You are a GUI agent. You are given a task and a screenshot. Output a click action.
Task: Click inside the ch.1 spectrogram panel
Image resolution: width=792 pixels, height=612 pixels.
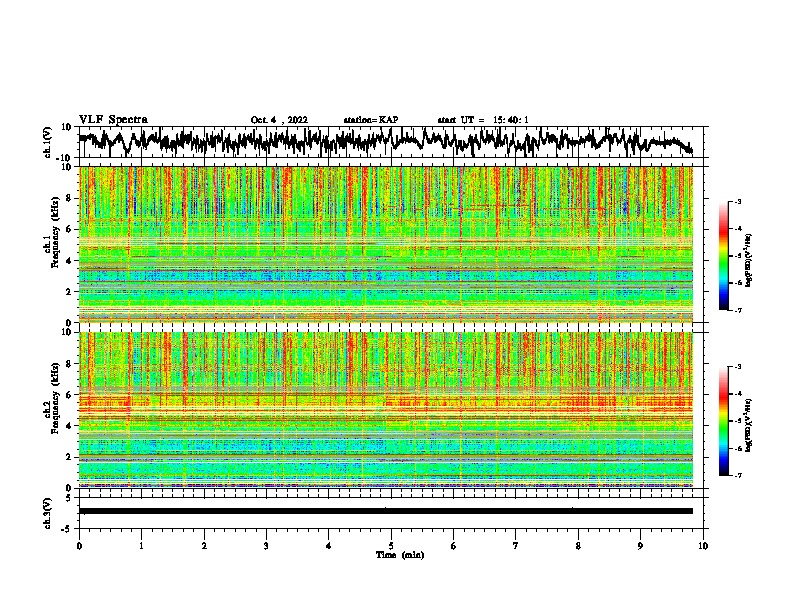click(385, 244)
